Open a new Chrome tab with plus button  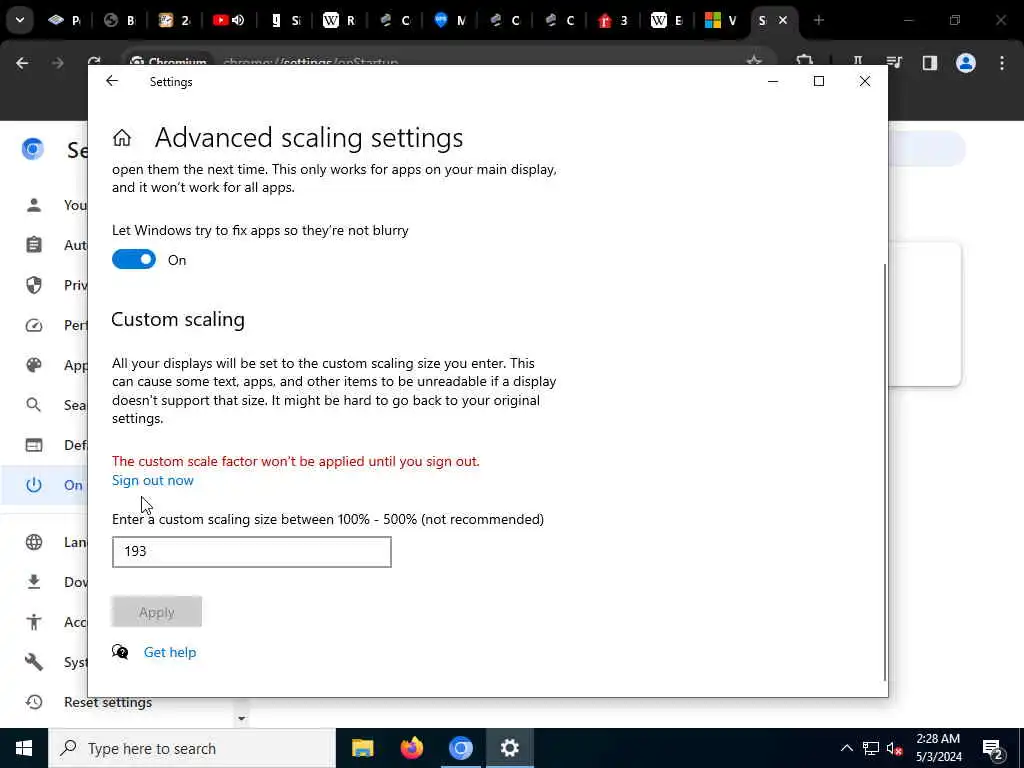(818, 20)
